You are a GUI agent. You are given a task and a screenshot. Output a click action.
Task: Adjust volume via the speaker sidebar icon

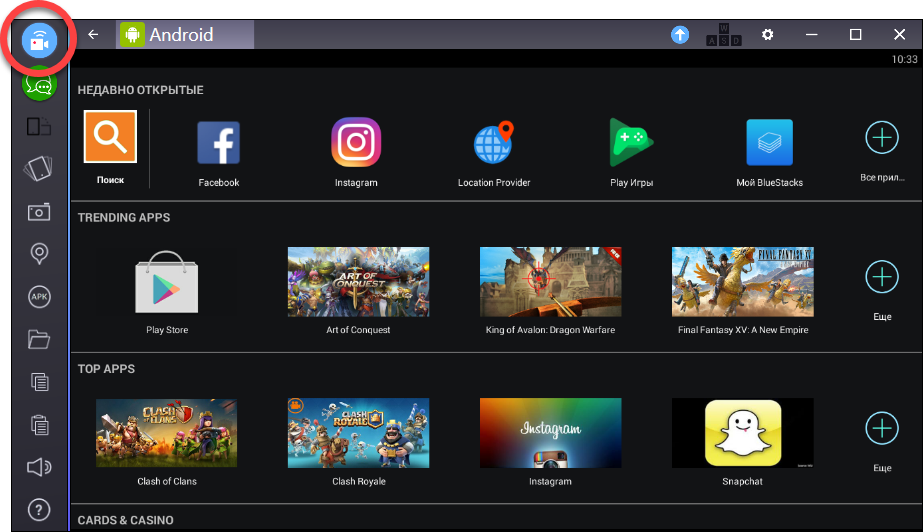tap(39, 467)
